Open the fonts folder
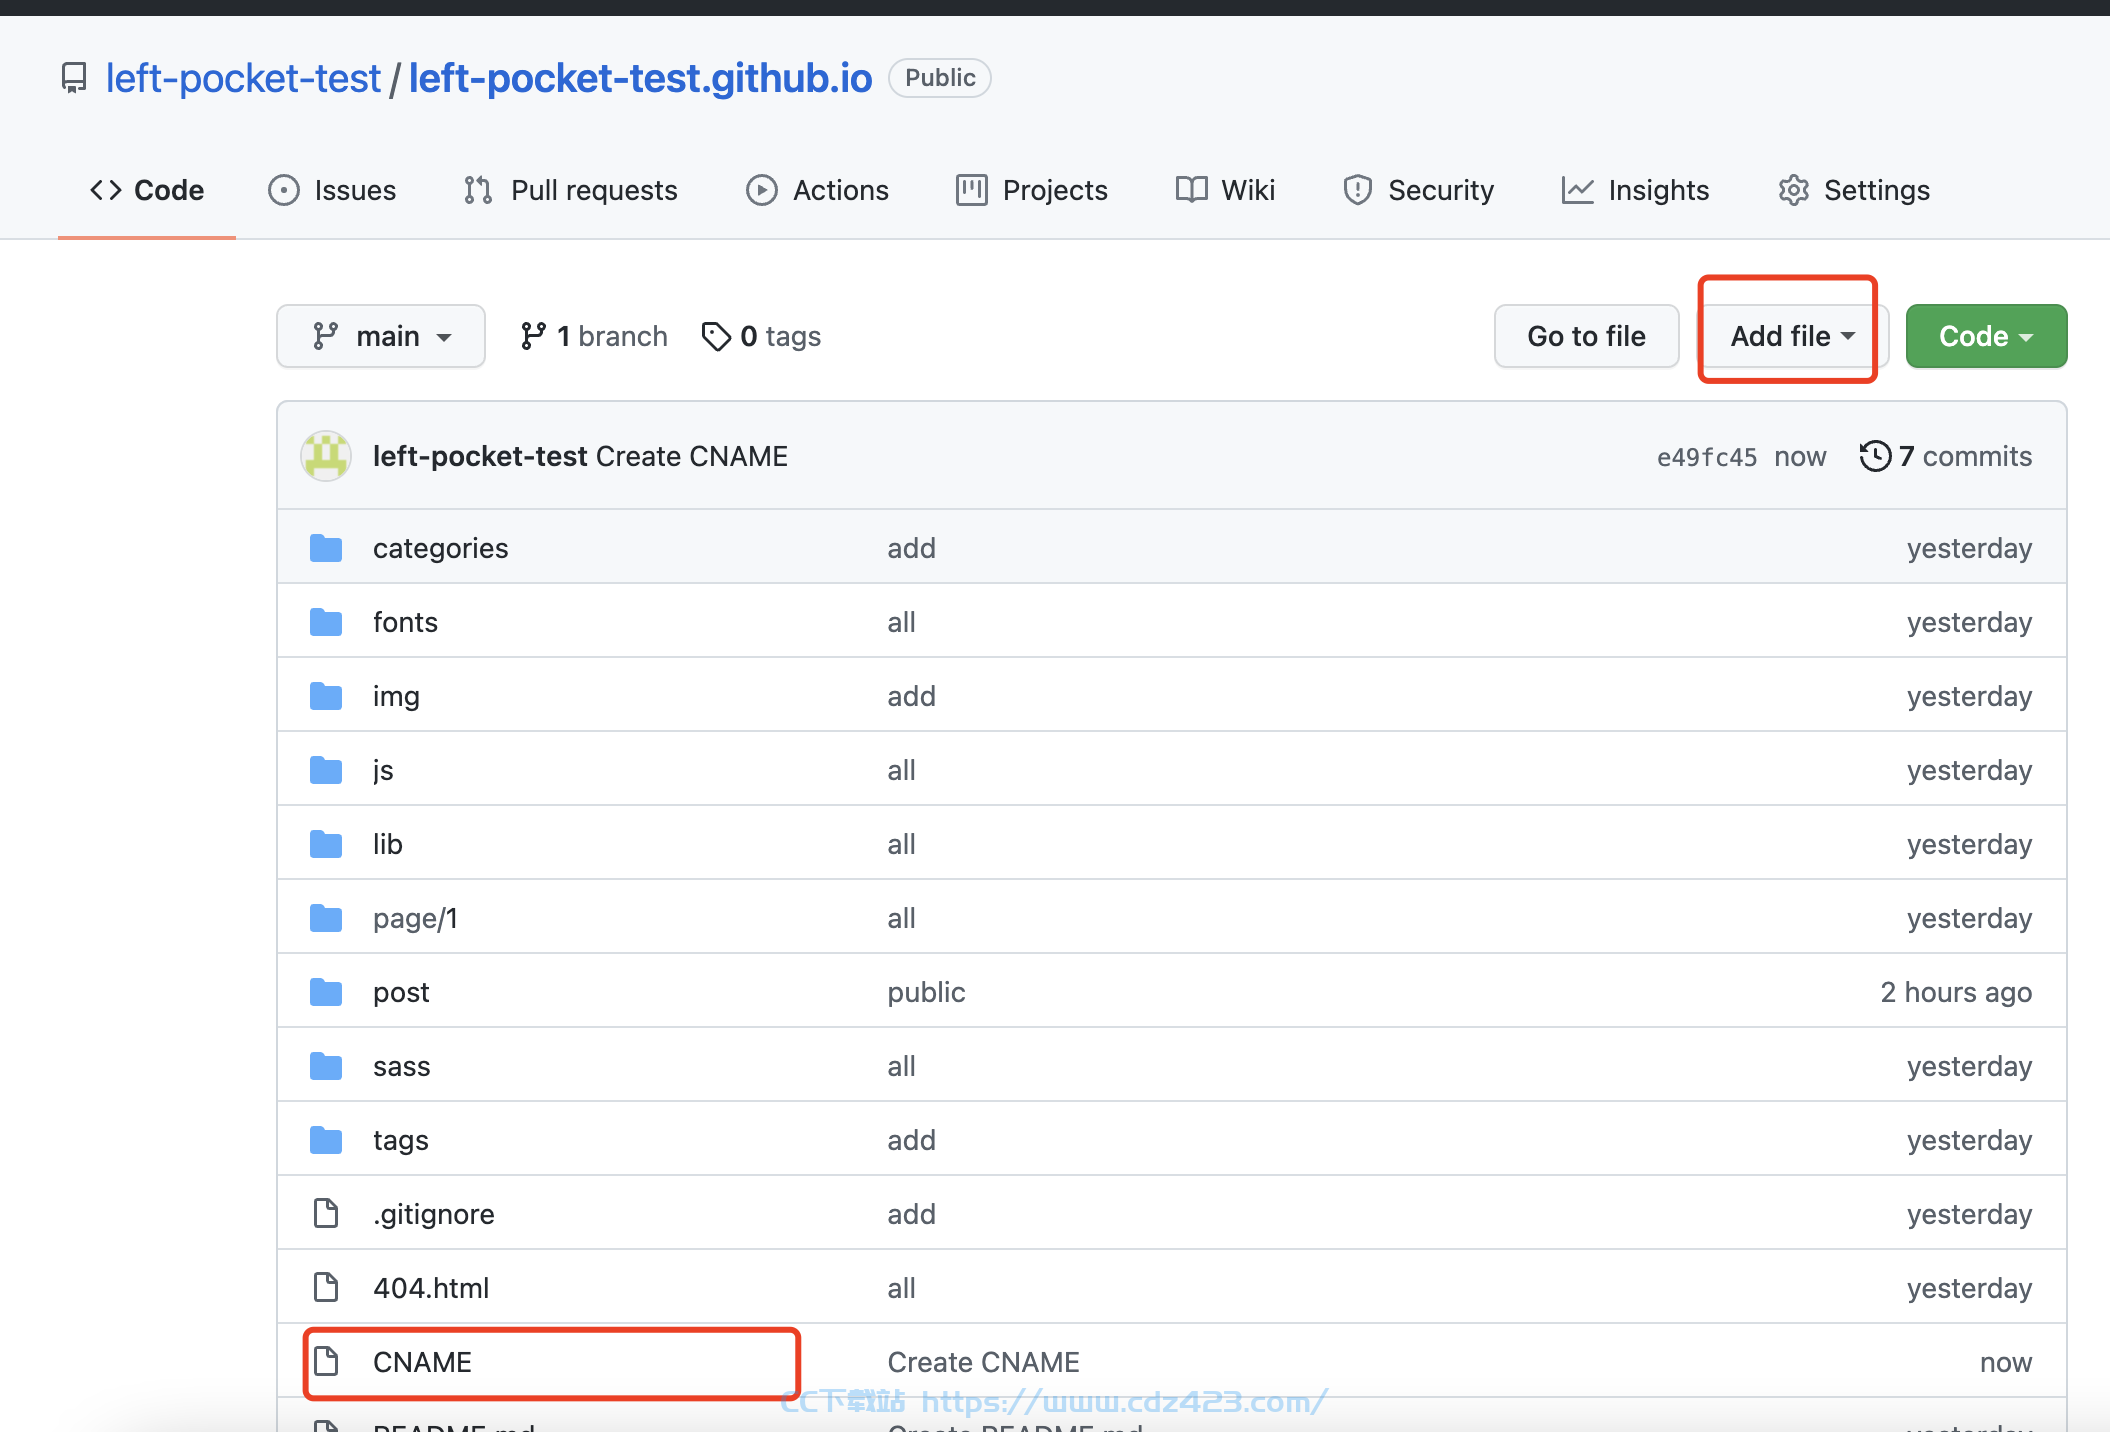 point(405,622)
